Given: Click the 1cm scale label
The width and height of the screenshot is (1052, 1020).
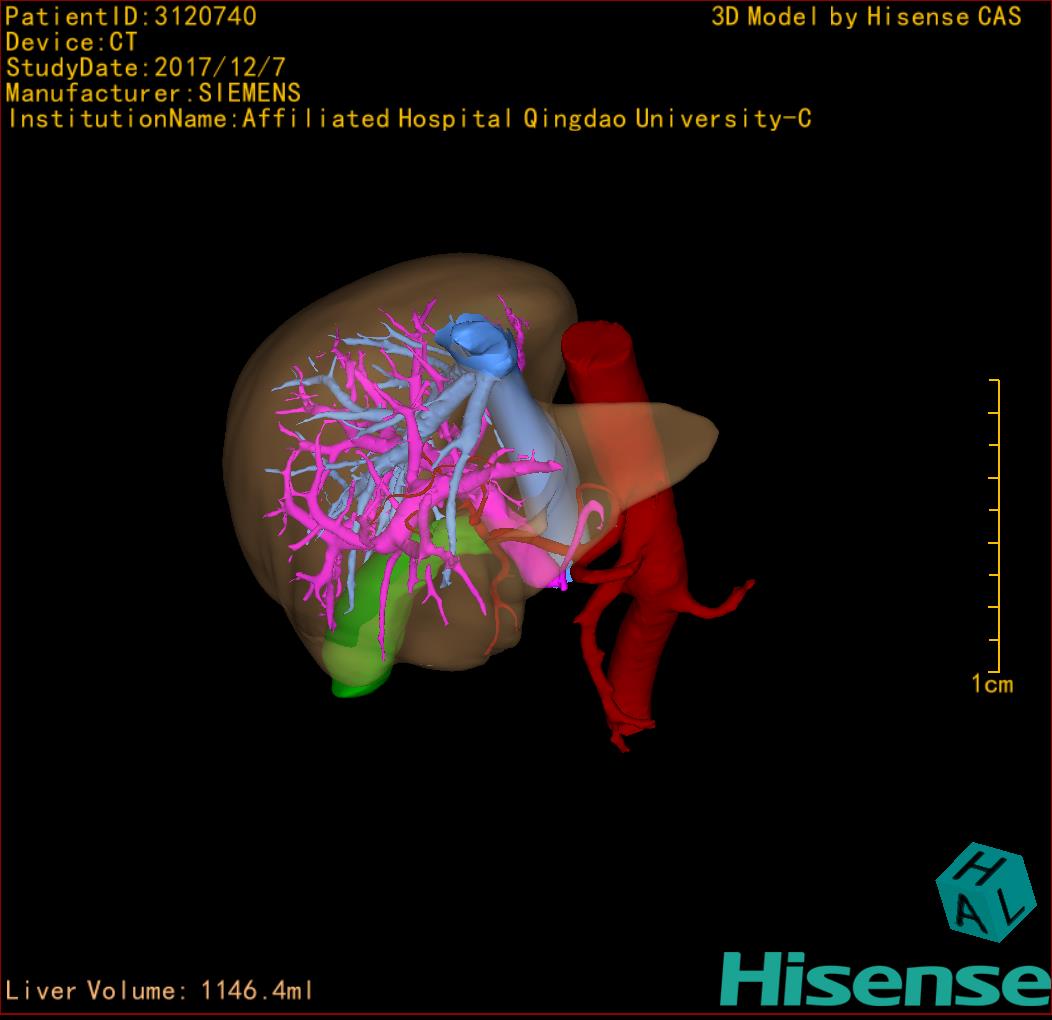Looking at the screenshot, I should 991,685.
